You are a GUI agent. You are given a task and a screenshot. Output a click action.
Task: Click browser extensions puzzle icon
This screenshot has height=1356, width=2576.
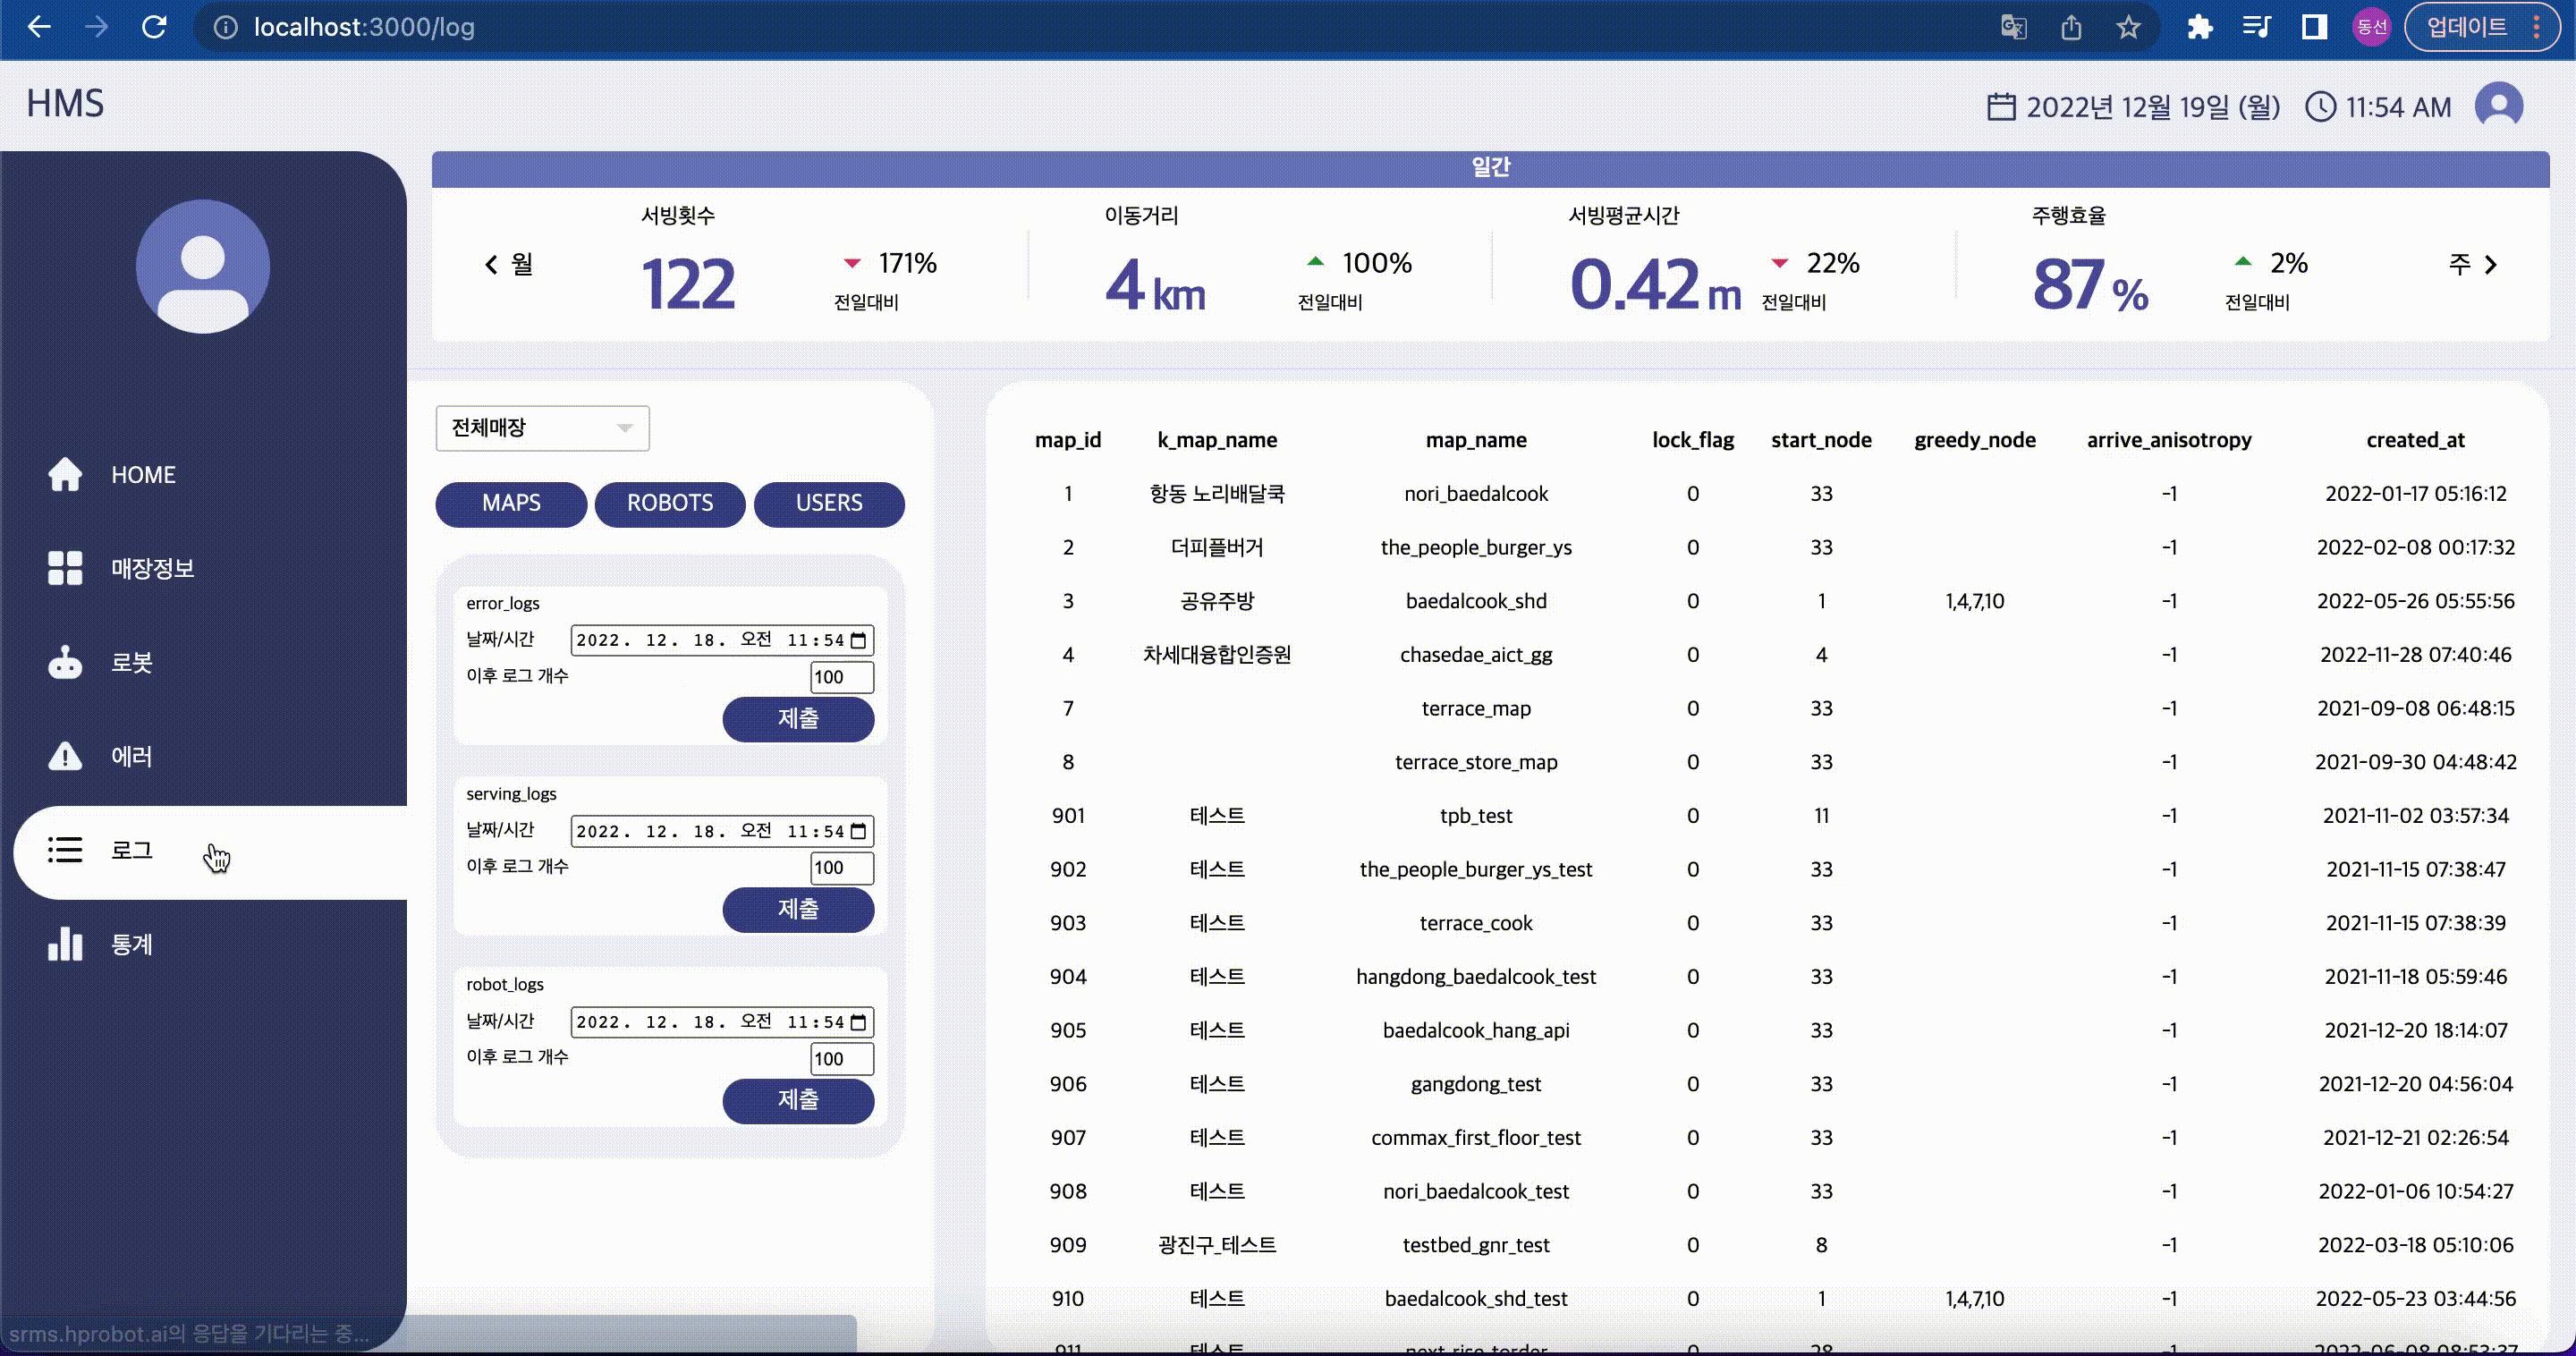click(2199, 27)
